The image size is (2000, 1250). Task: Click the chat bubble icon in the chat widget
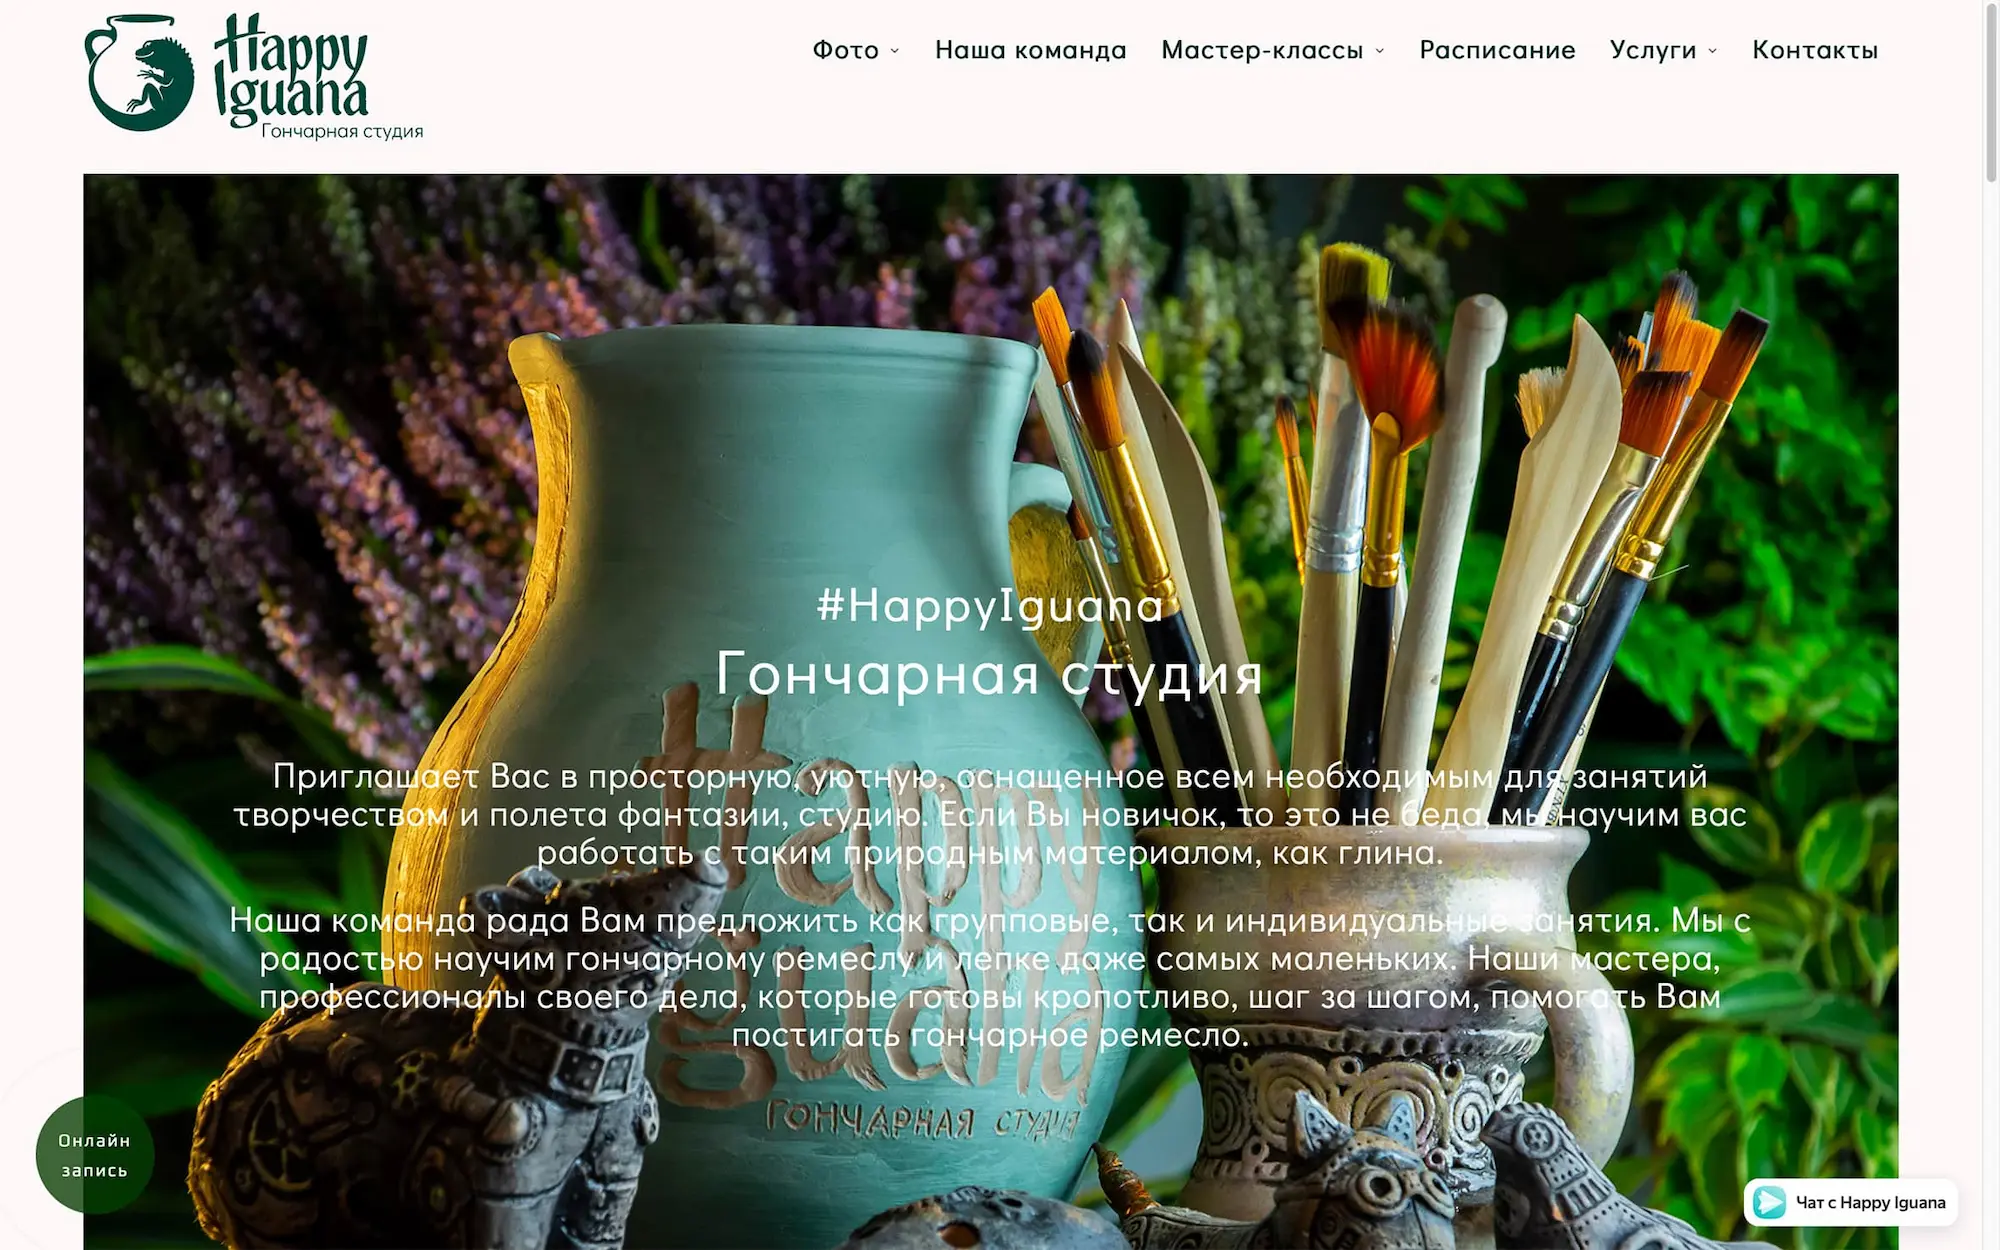[1769, 1202]
